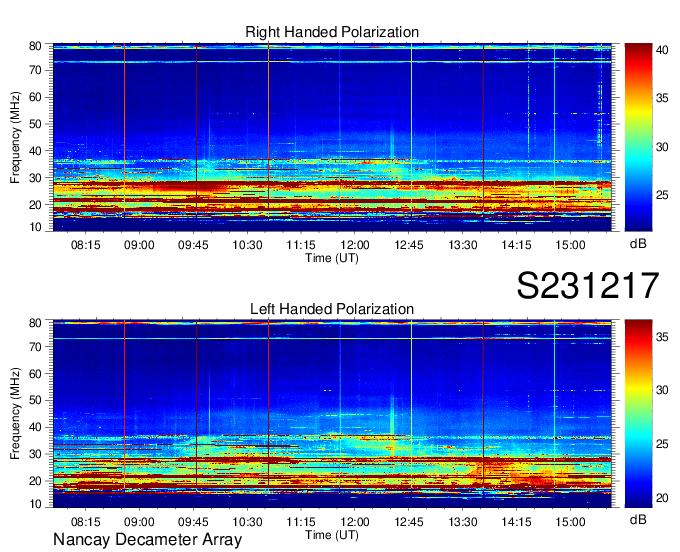
Task: Click the 10 MHz tick label in top plot
Action: pos(35,227)
